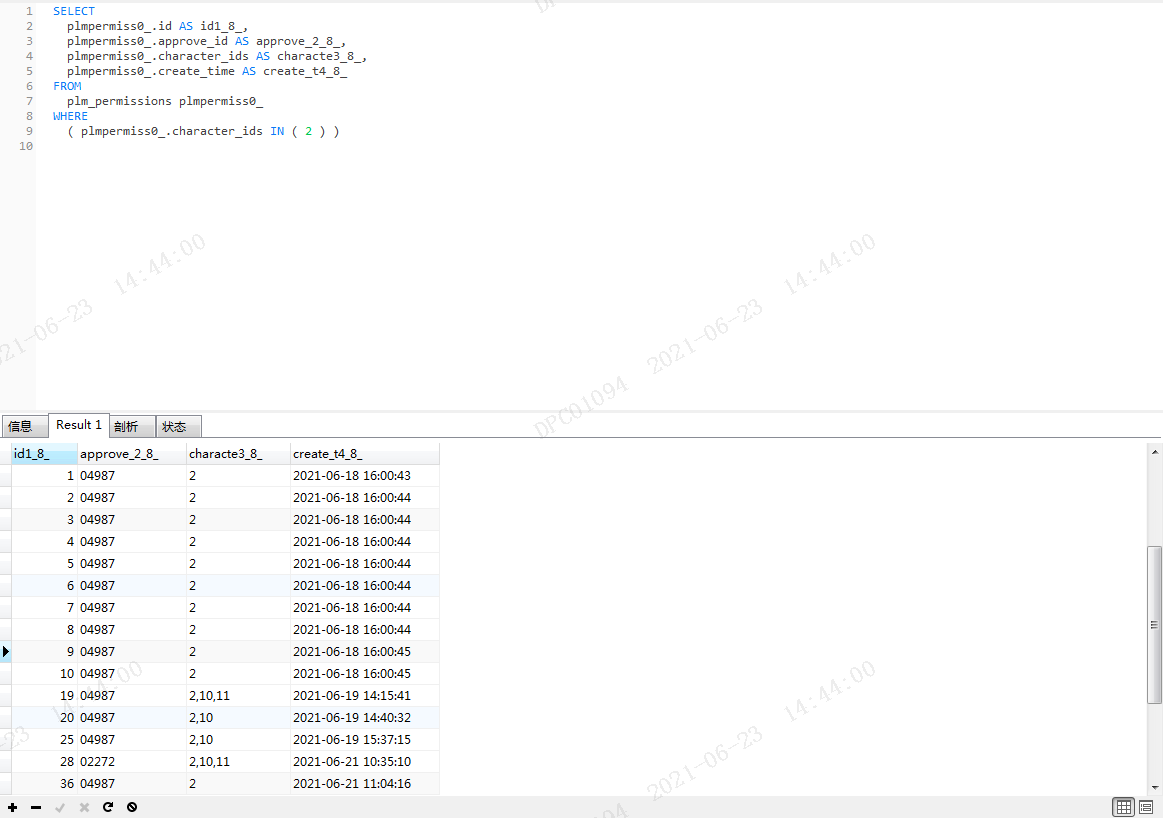Open the 信息 tab
This screenshot has height=818, width=1163.
pos(24,426)
